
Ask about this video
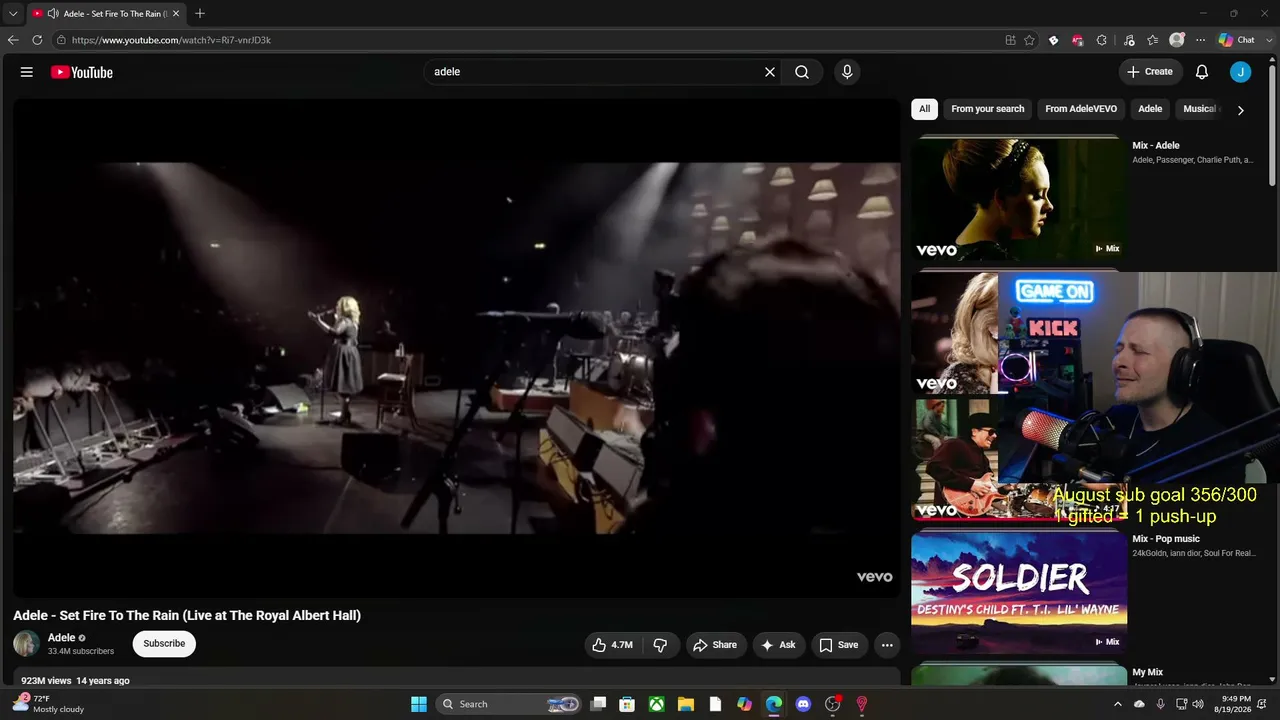[x=778, y=645]
